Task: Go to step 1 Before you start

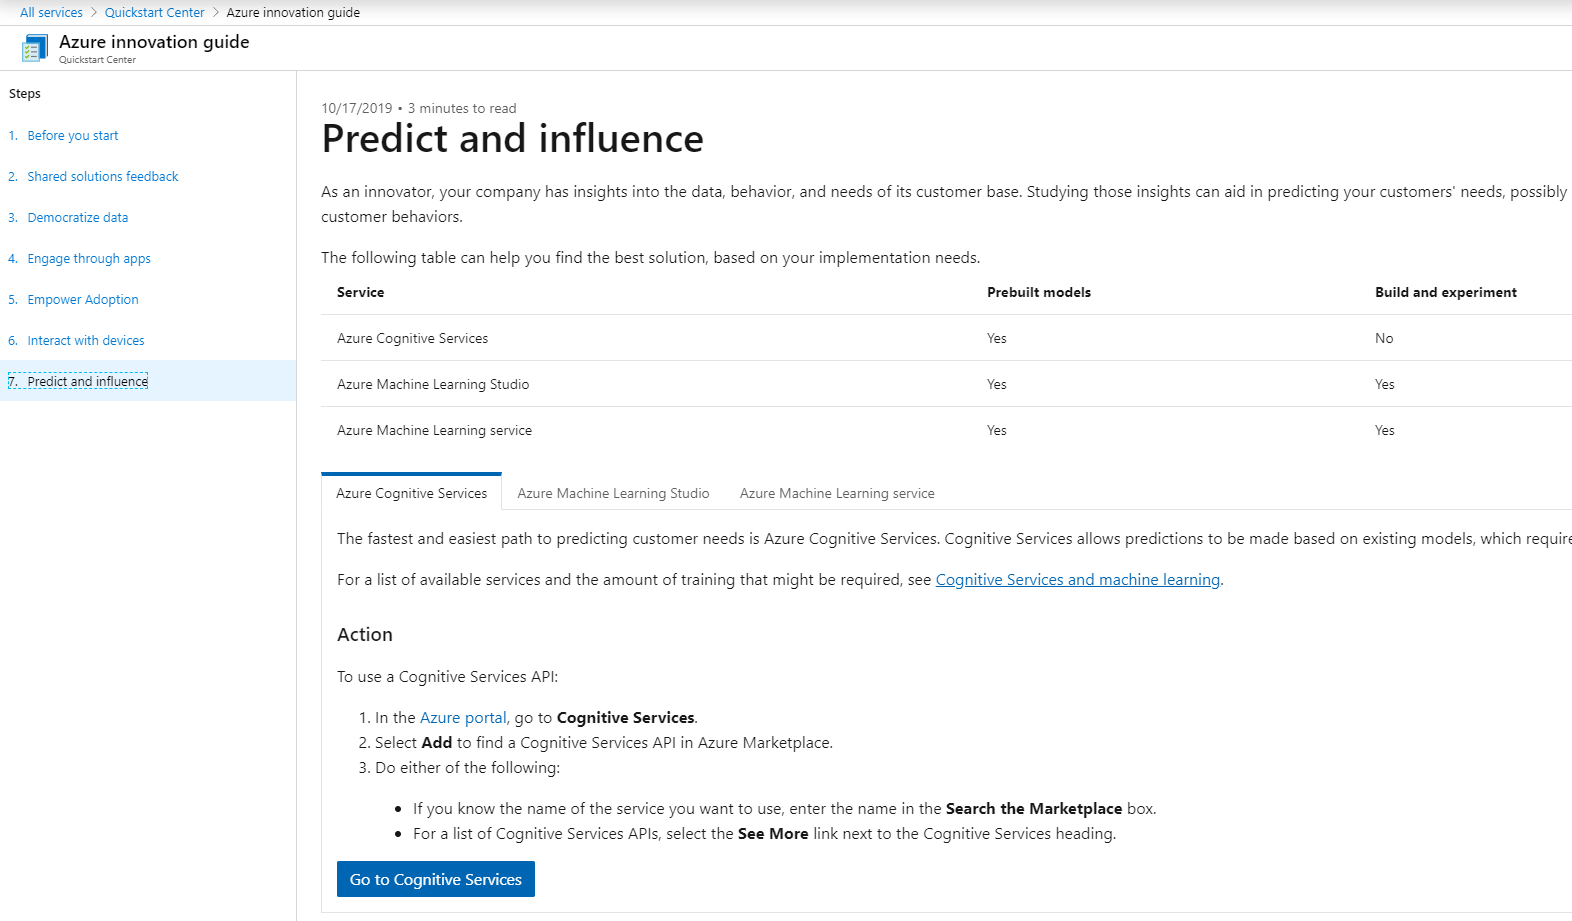Action: 73,136
